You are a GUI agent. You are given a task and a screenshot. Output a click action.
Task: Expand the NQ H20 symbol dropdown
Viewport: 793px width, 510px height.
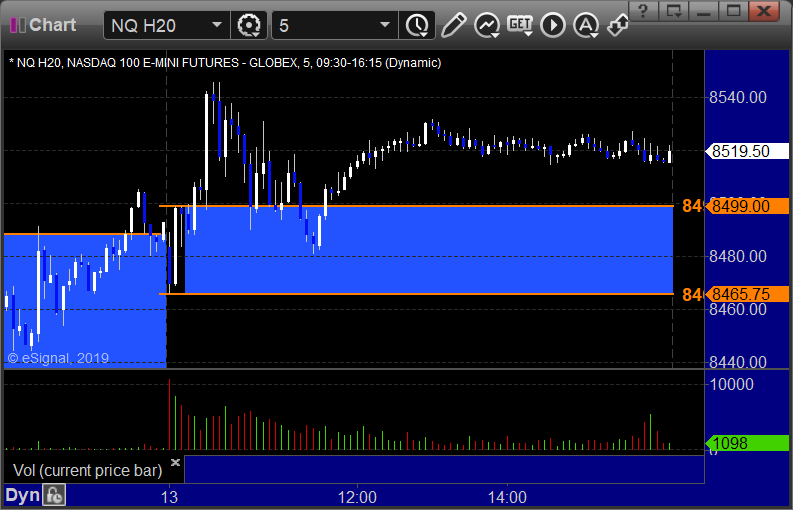point(217,25)
